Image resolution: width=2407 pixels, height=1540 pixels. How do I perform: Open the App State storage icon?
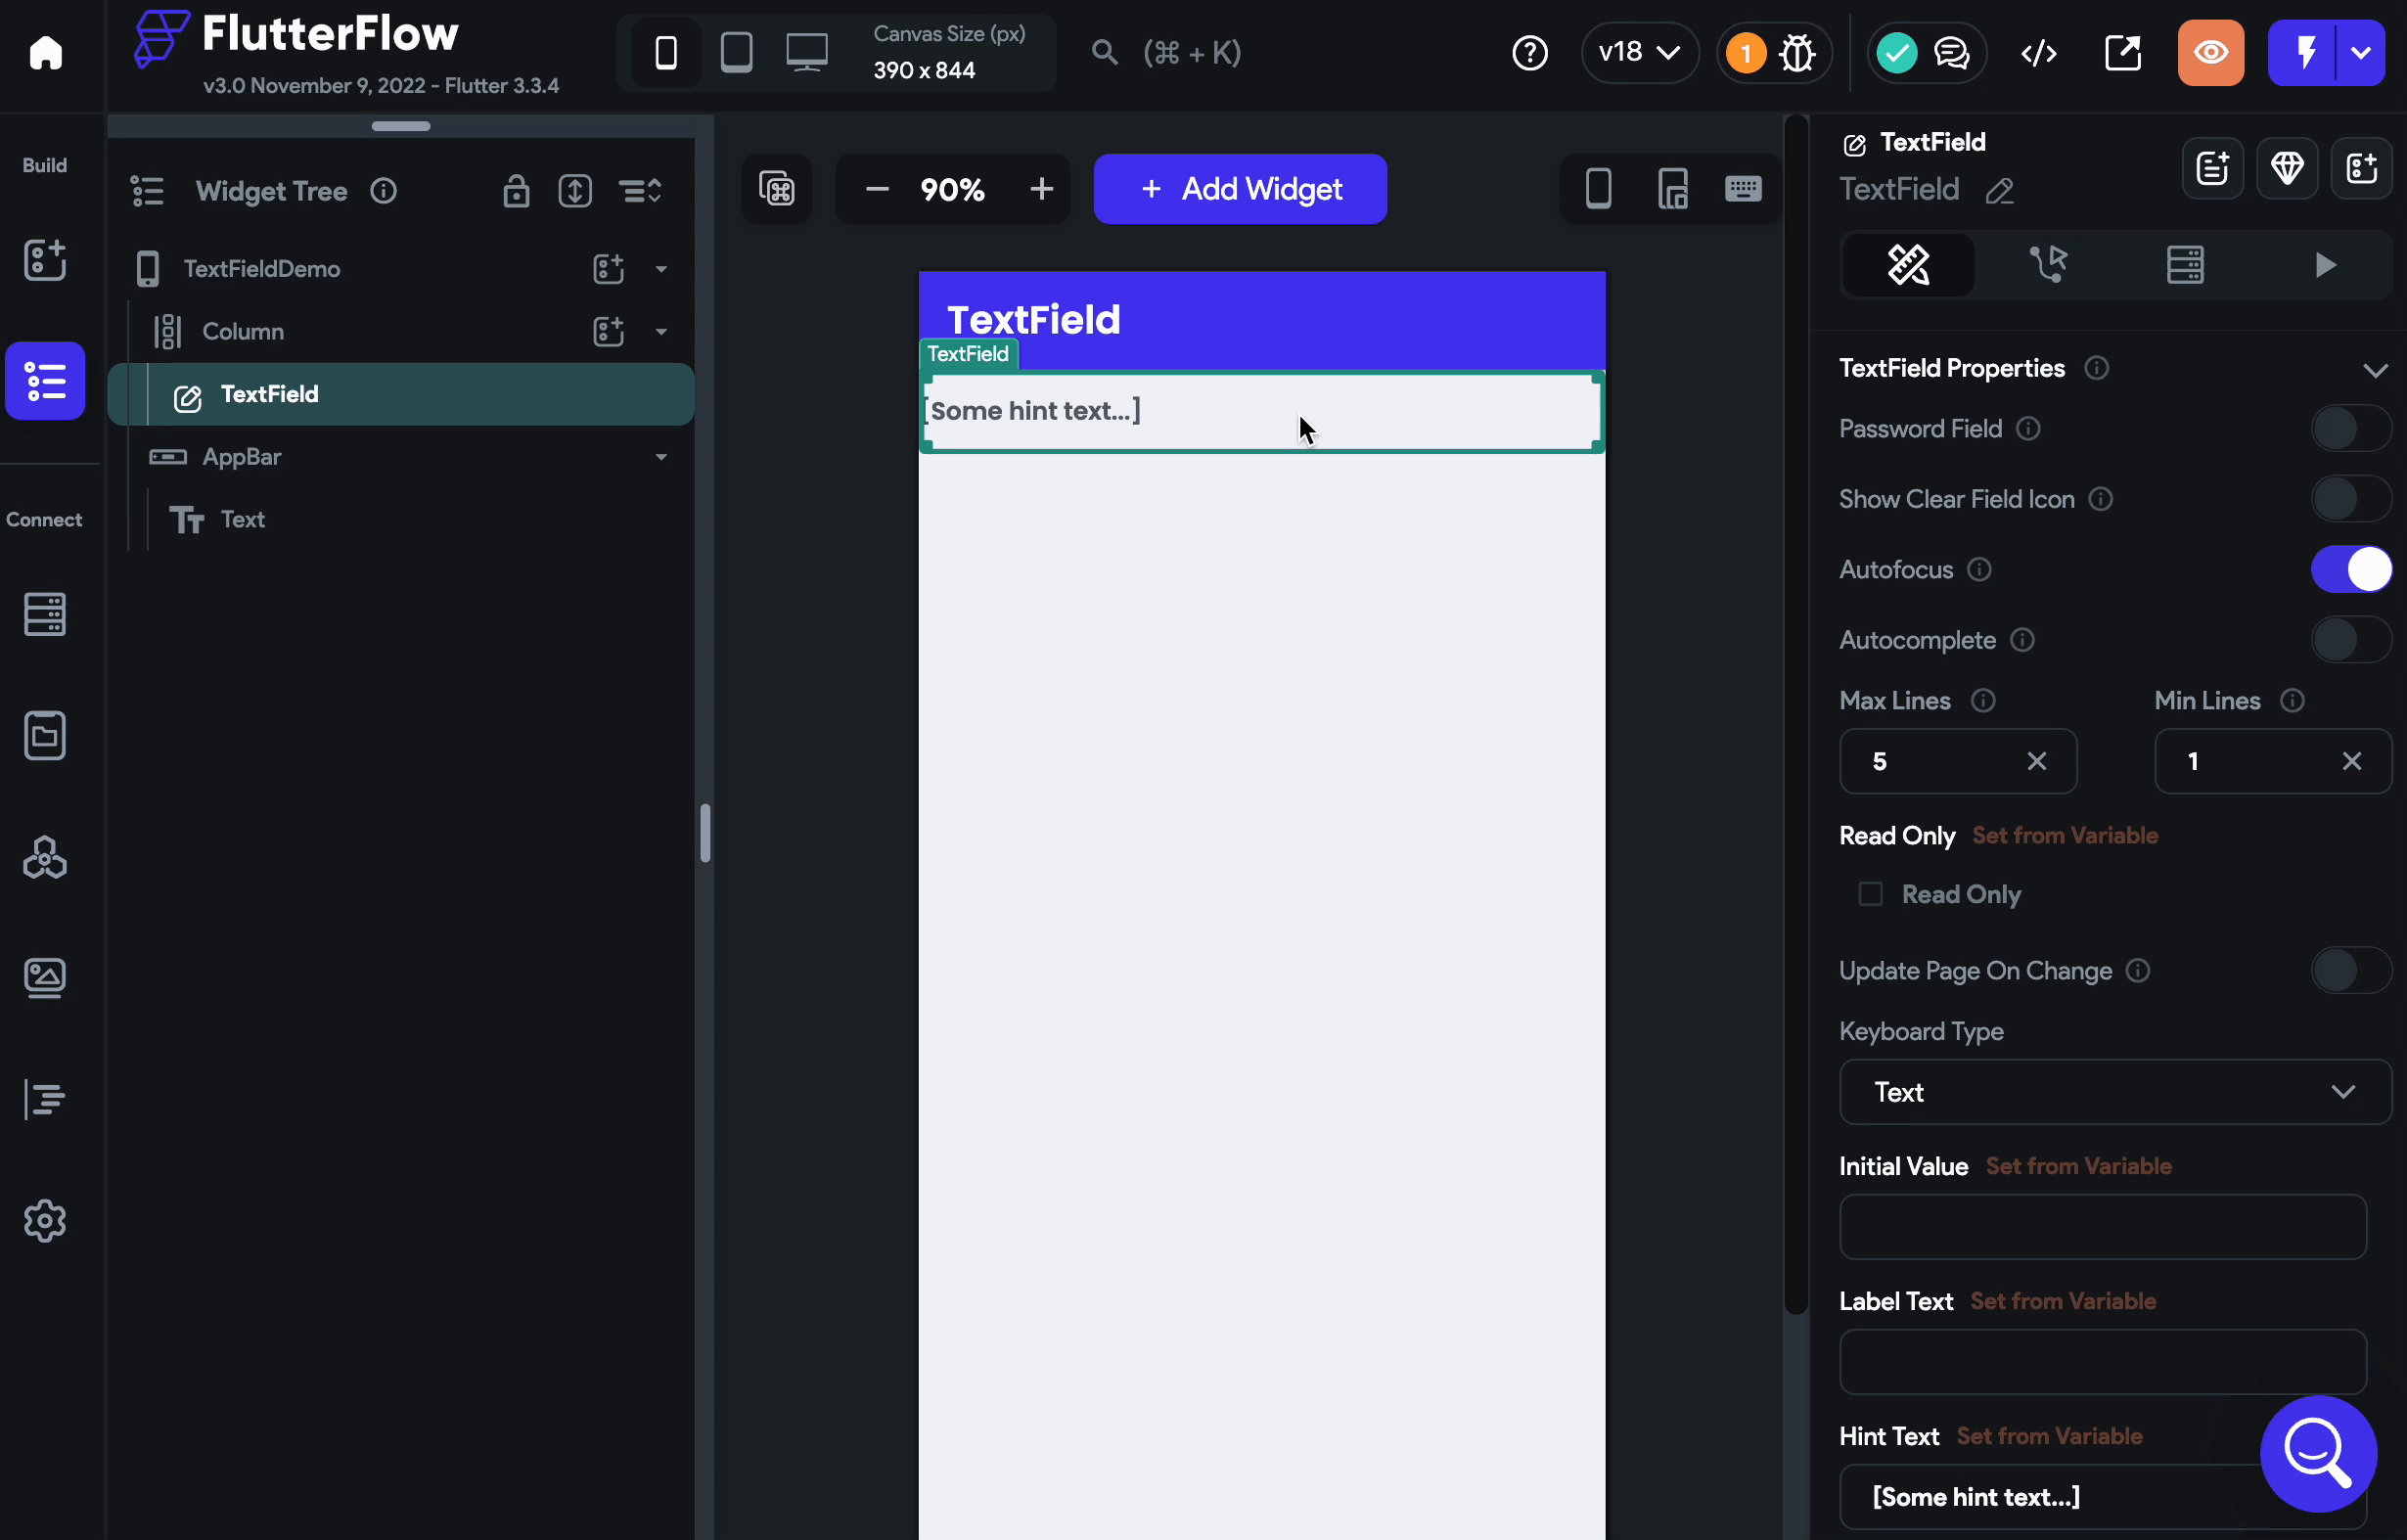click(x=45, y=736)
